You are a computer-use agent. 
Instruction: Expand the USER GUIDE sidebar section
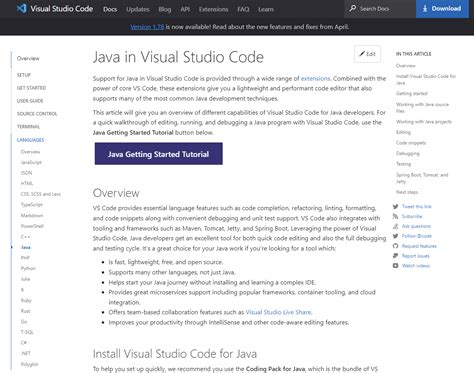(x=30, y=101)
